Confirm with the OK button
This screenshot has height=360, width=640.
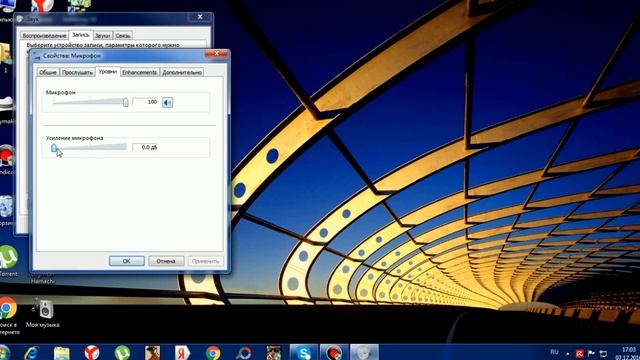click(127, 261)
